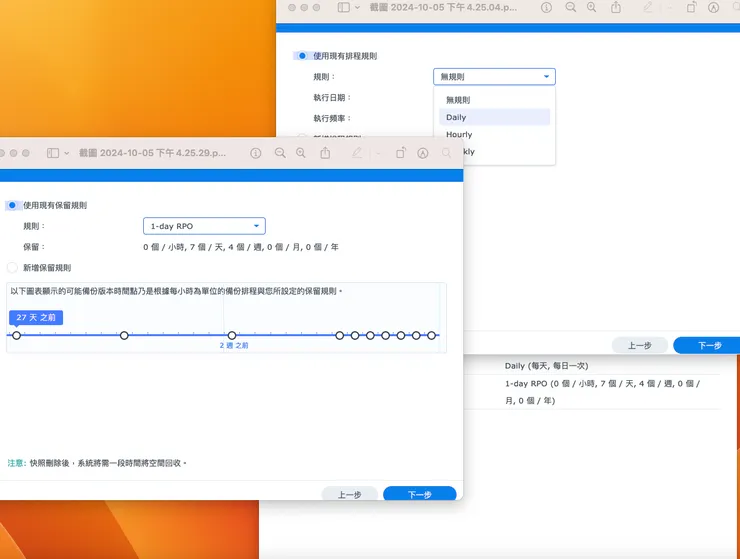The width and height of the screenshot is (740, 559).
Task: Enable the markup pen in the 4.25.29 window
Action: click(x=357, y=152)
